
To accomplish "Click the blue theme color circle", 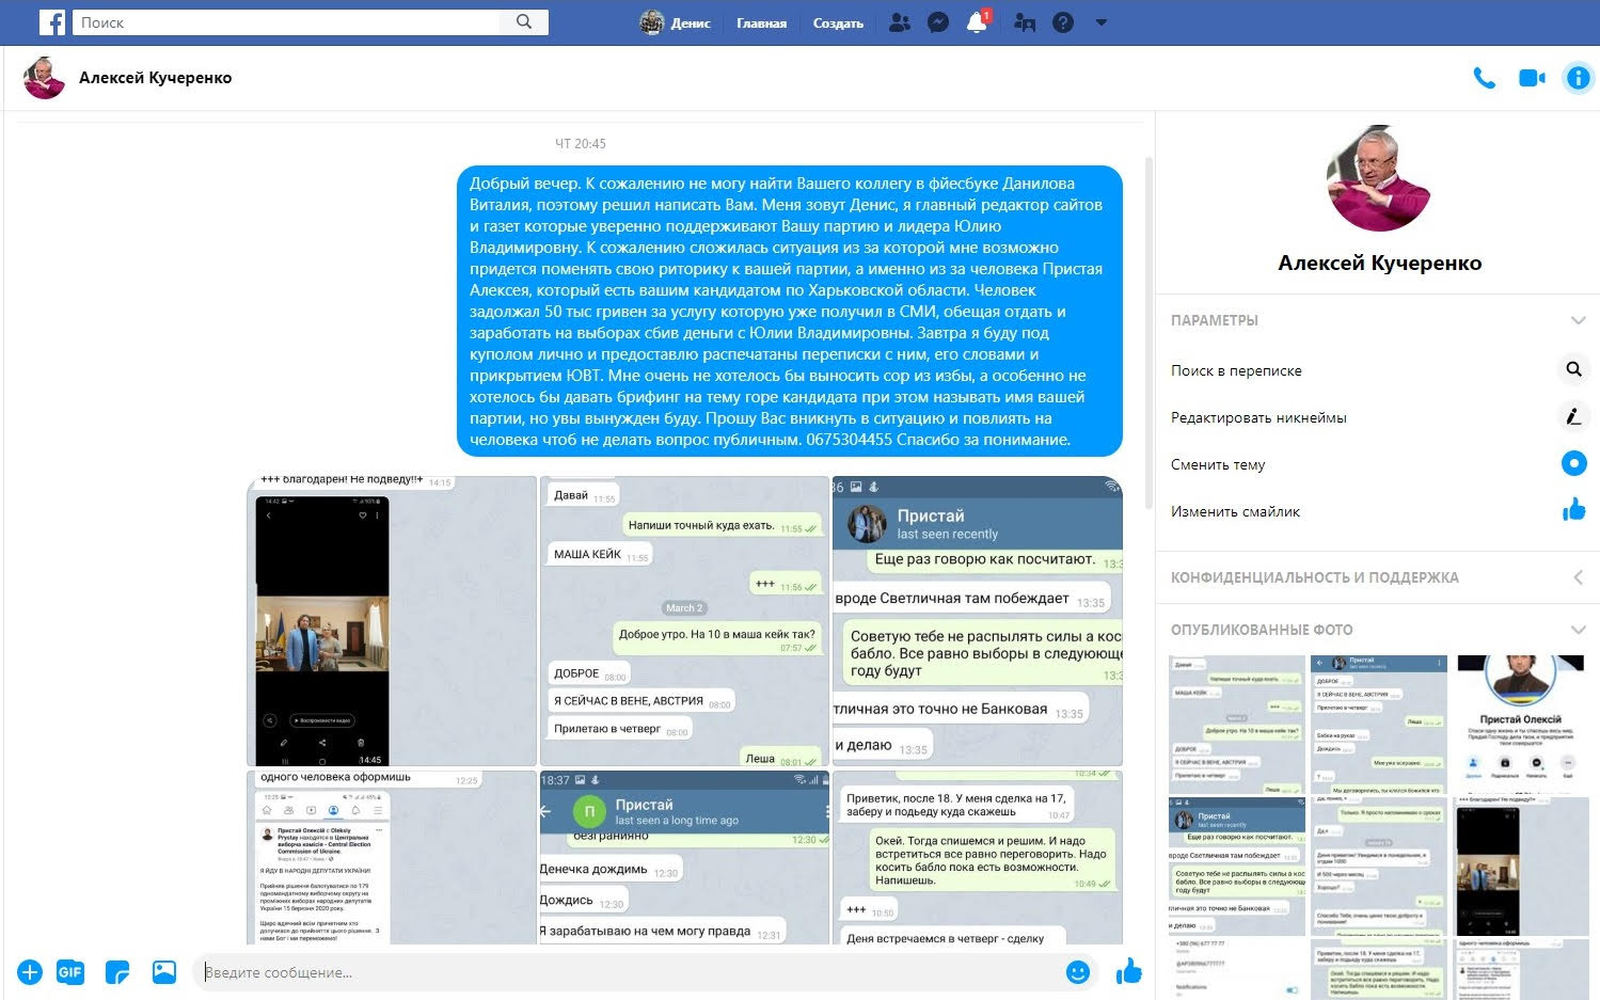I will tap(1574, 464).
